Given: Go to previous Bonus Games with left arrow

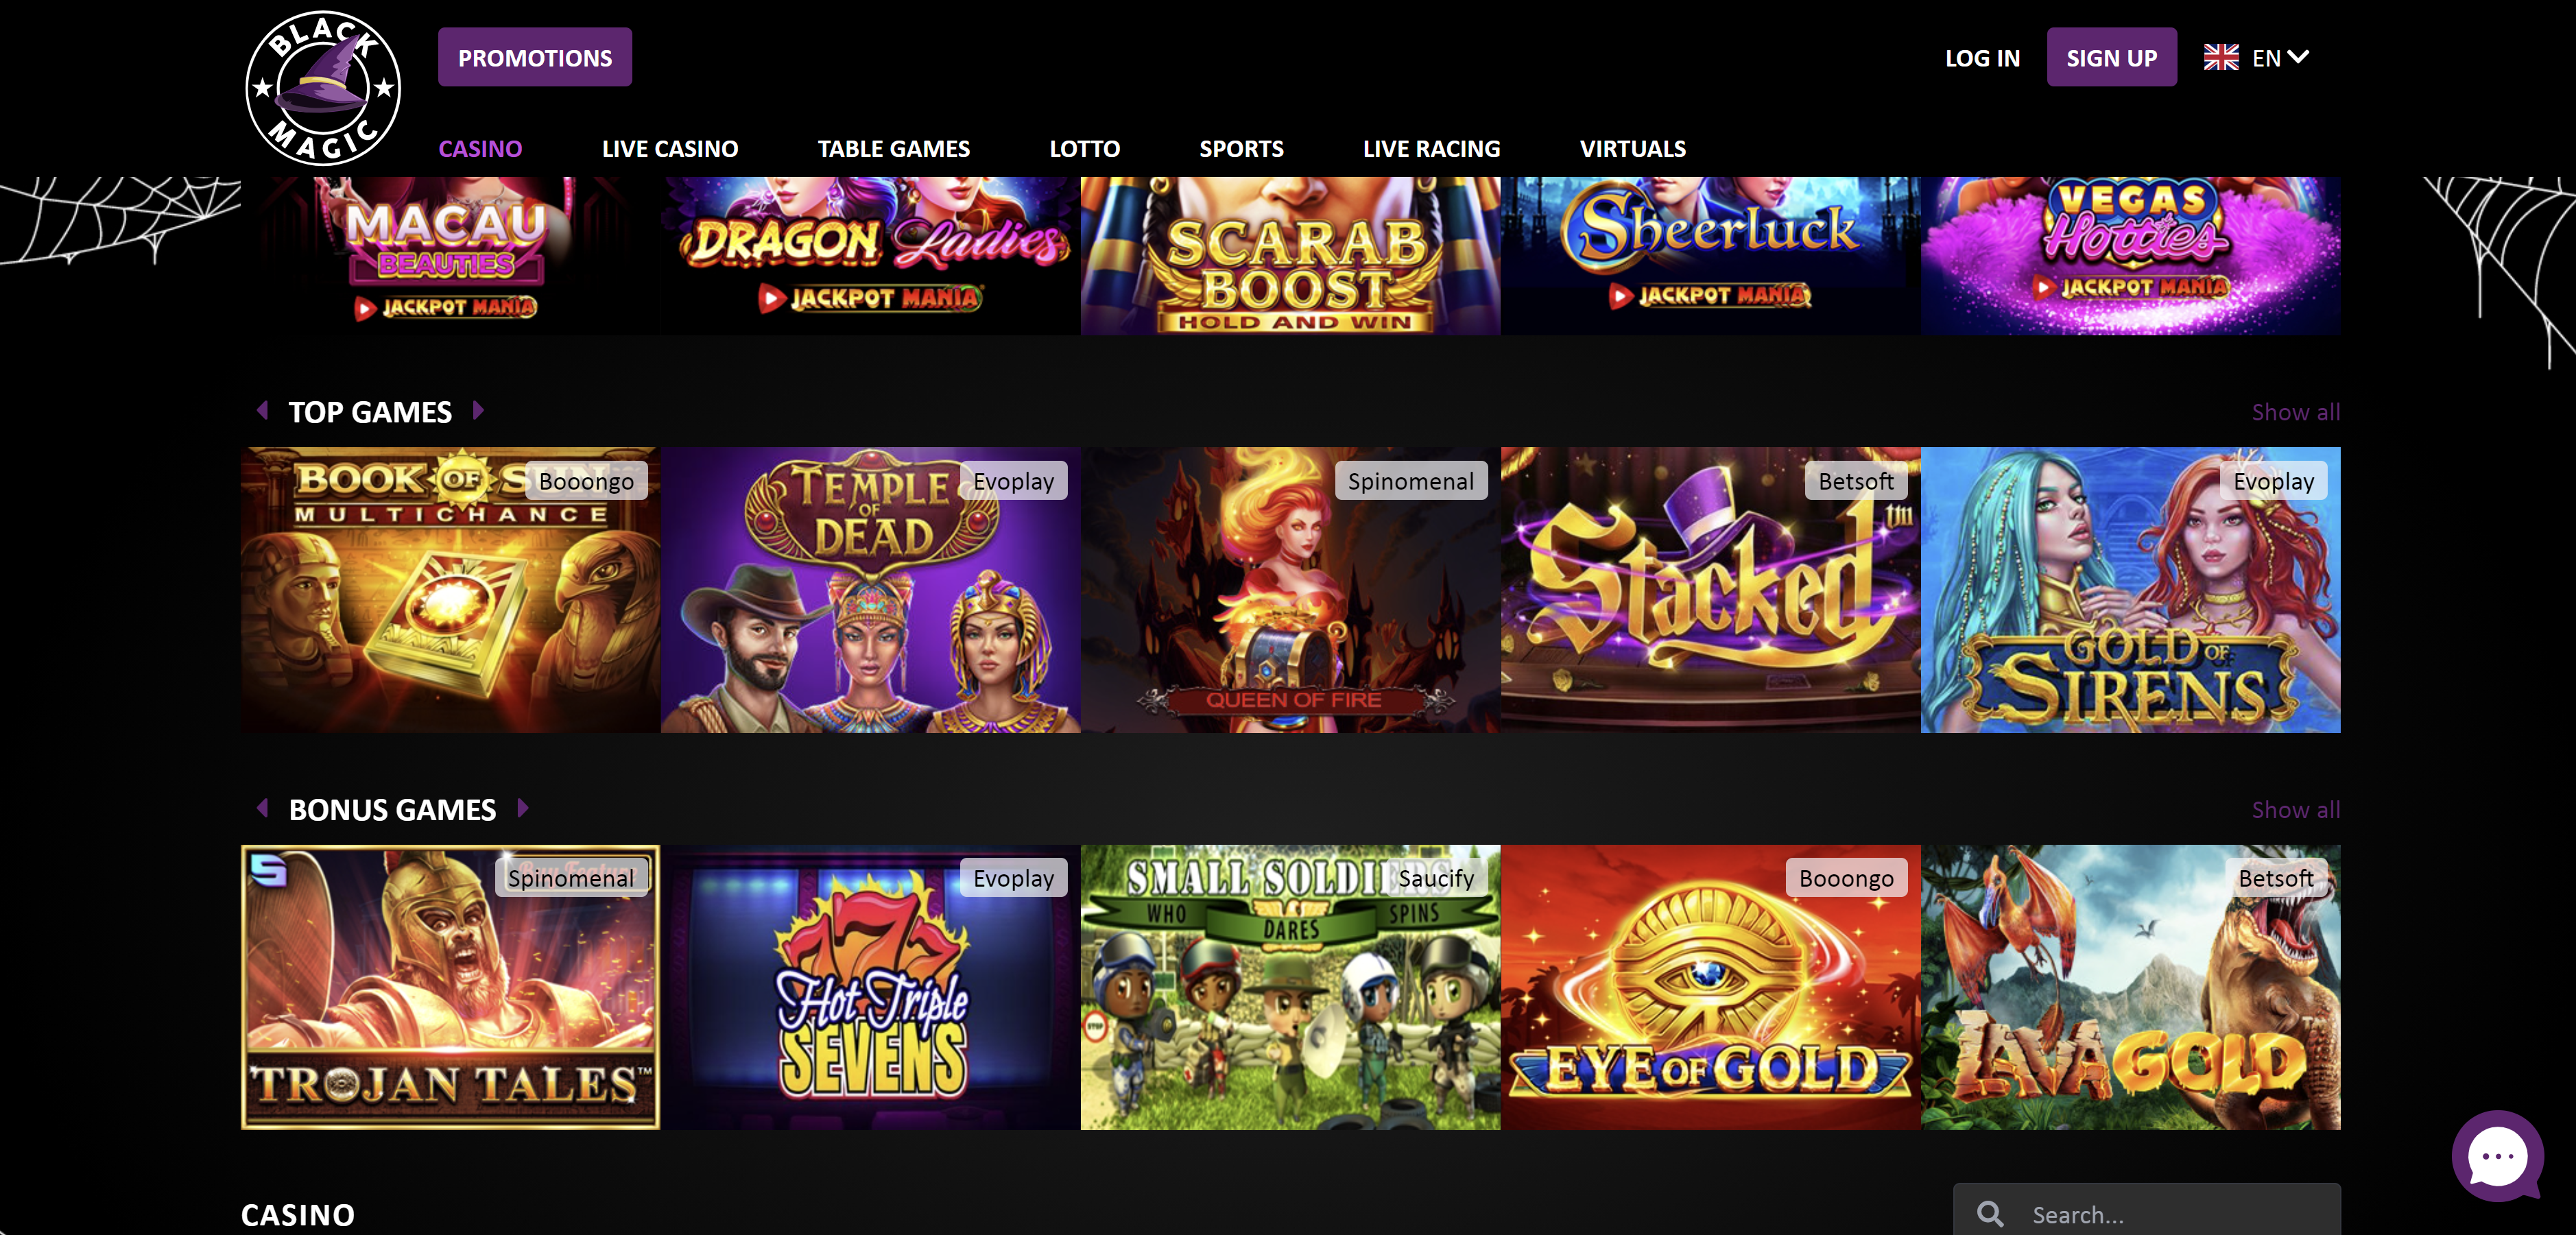Looking at the screenshot, I should coord(262,808).
